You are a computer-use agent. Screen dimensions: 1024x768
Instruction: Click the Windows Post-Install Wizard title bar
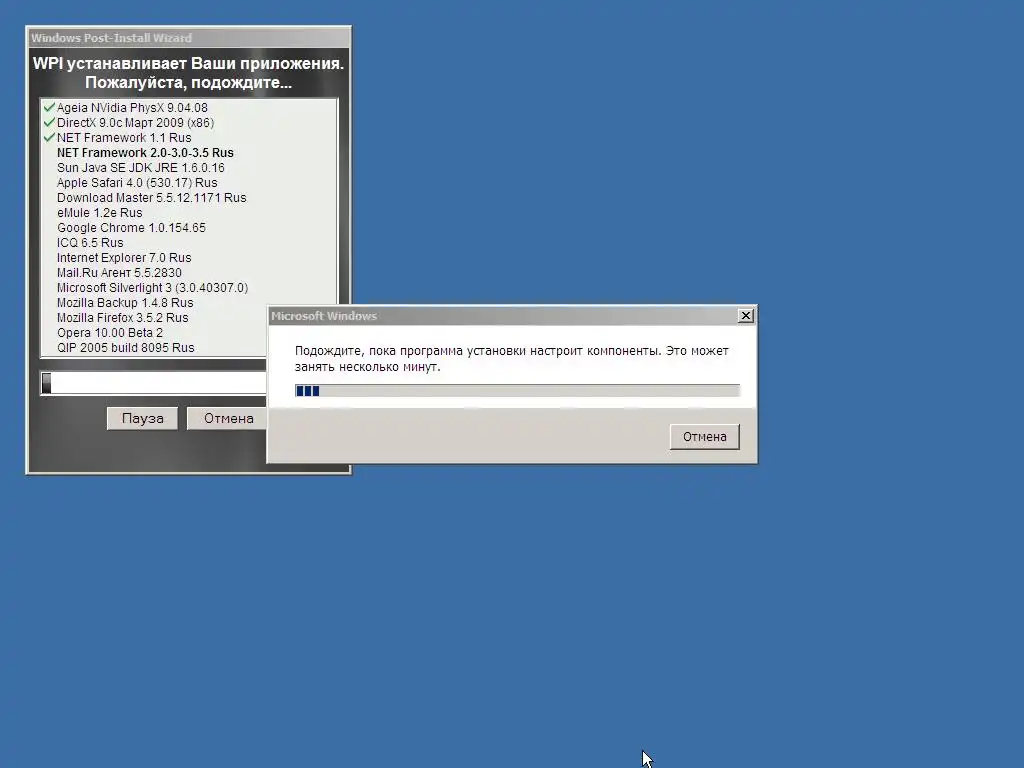pos(189,38)
